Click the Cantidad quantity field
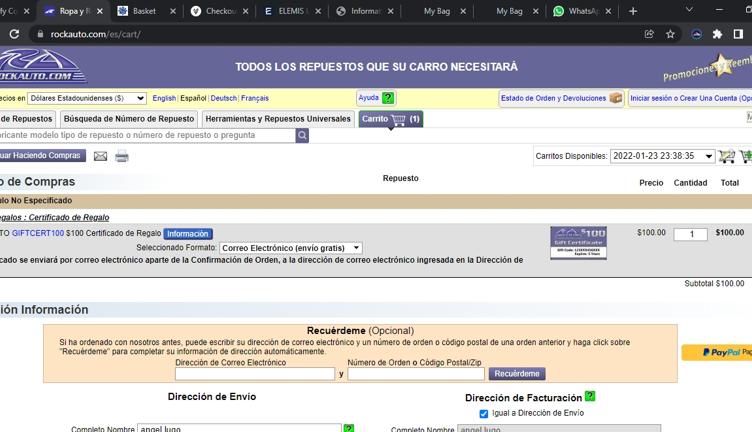This screenshot has height=432, width=752. (691, 234)
